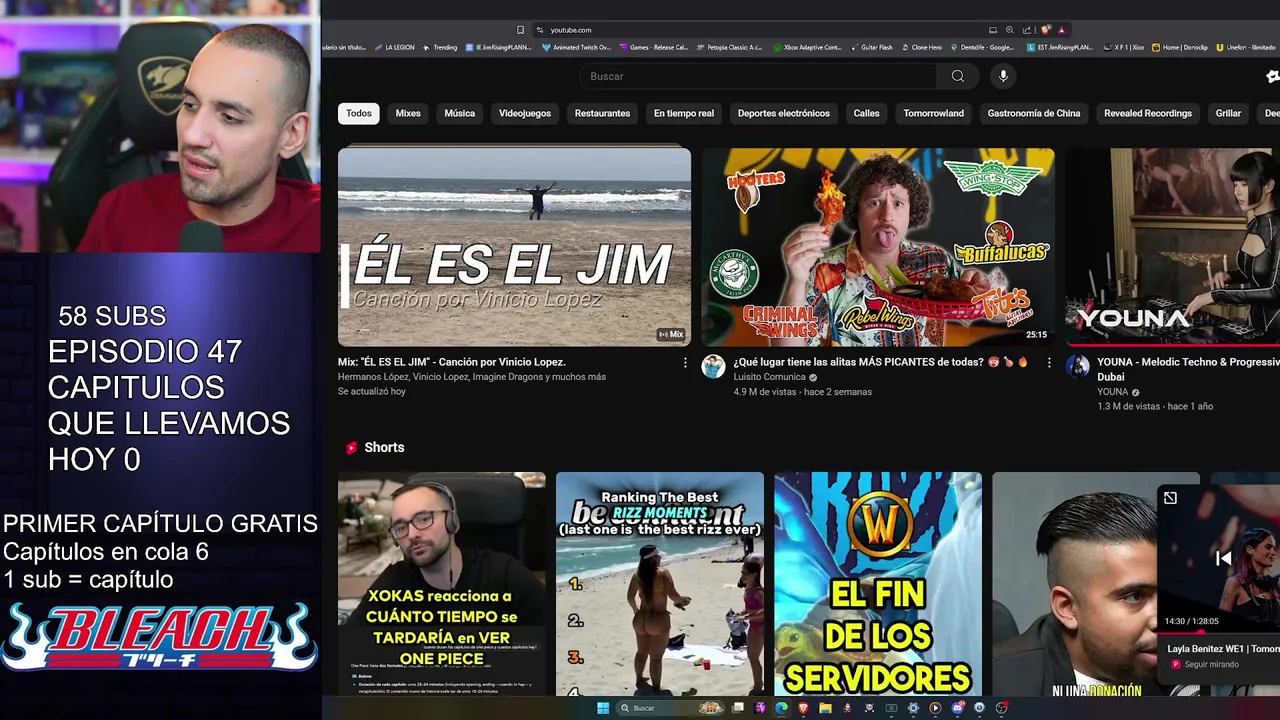Viewport: 1280px width, 720px height.
Task: Open more options for the alitas picantes video
Action: 1049,362
